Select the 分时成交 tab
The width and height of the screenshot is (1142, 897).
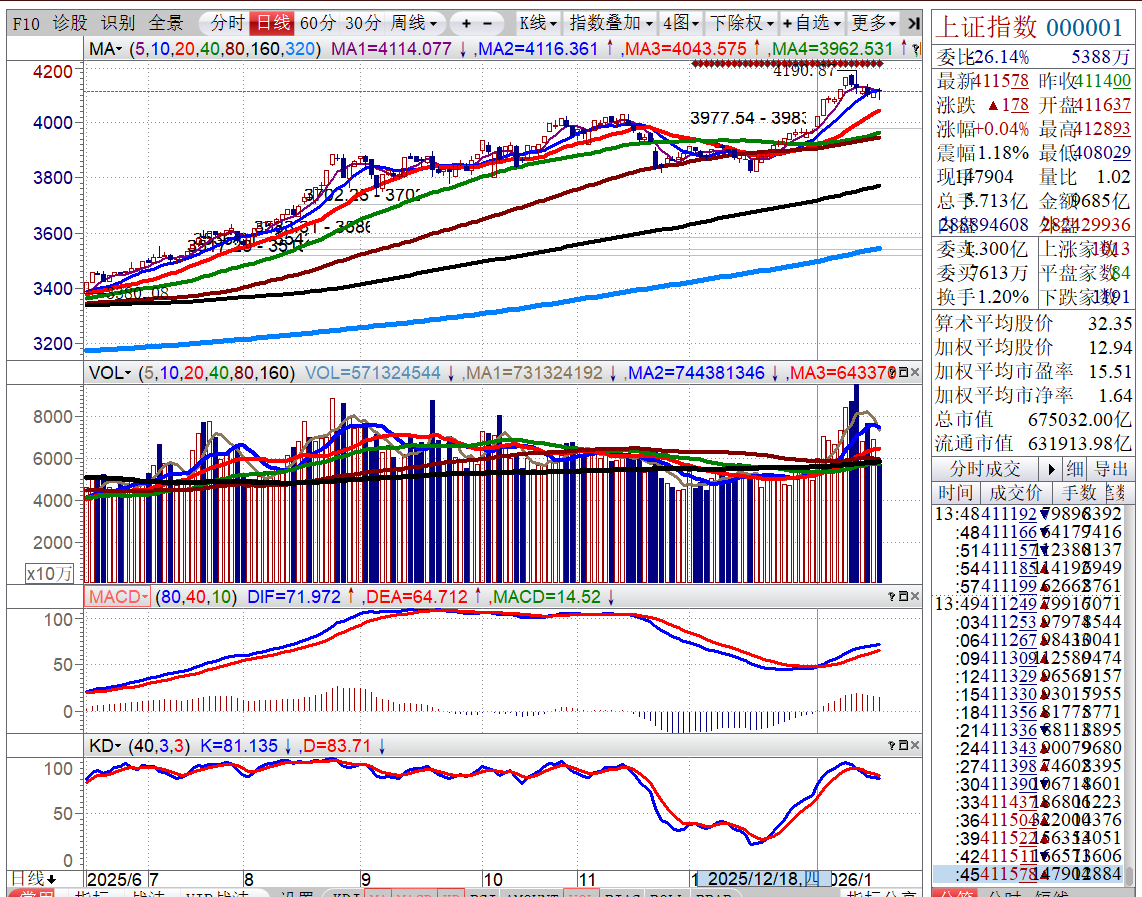click(985, 469)
